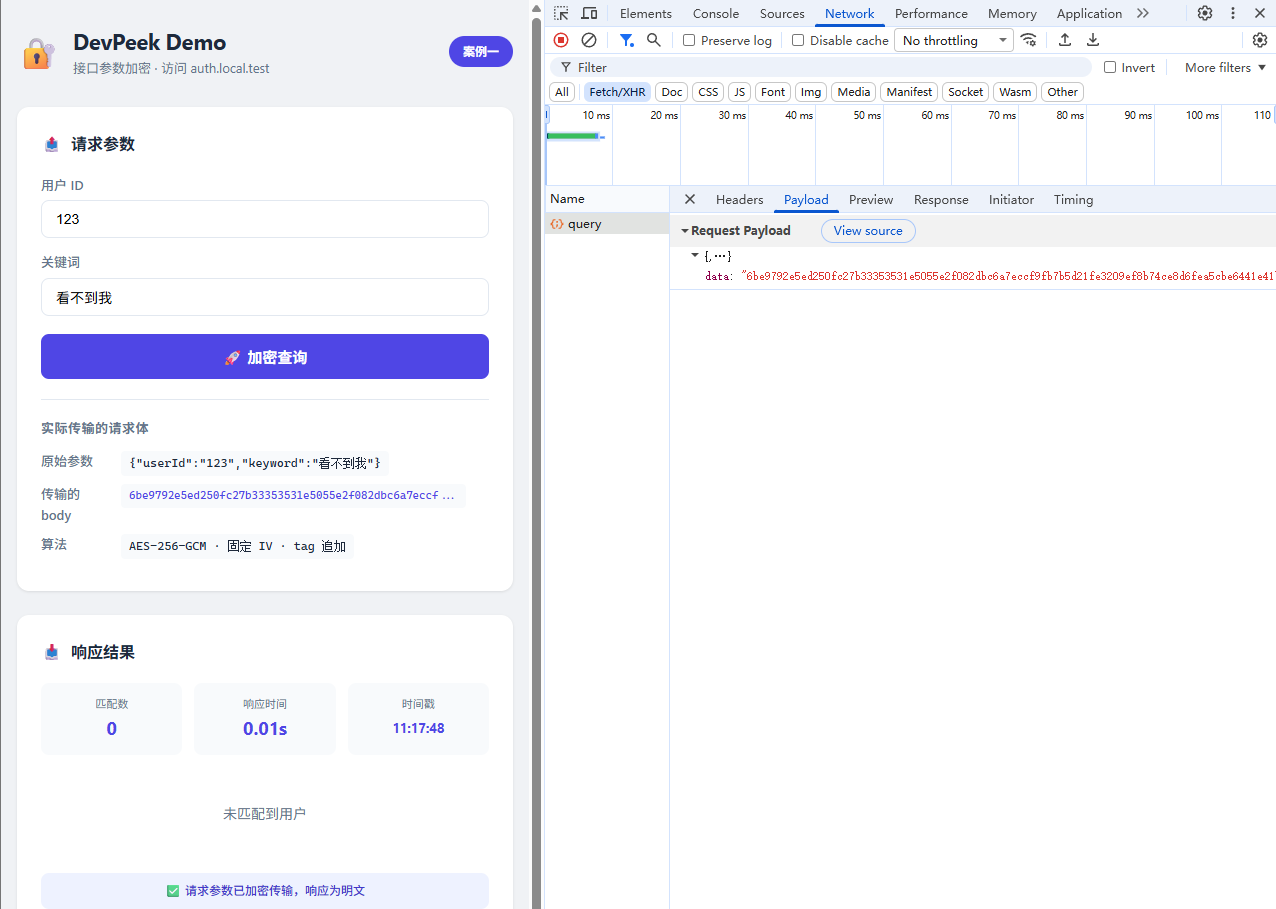
Task: Open the No throttling dropdown
Action: pos(955,40)
